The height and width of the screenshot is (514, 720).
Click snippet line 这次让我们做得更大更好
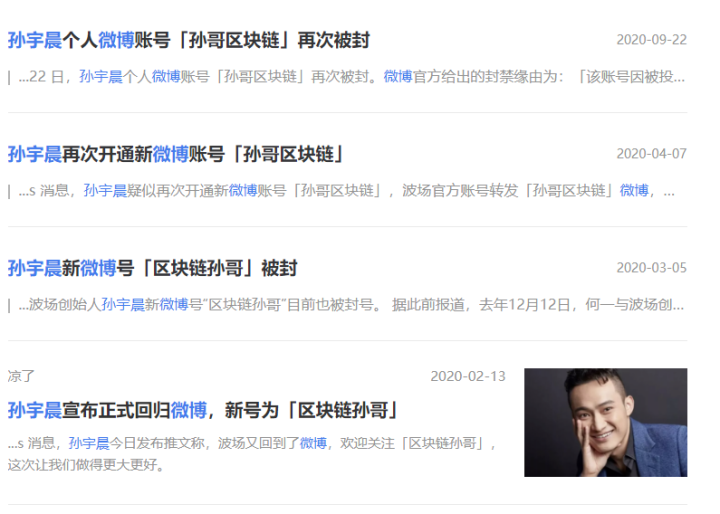pos(86,465)
